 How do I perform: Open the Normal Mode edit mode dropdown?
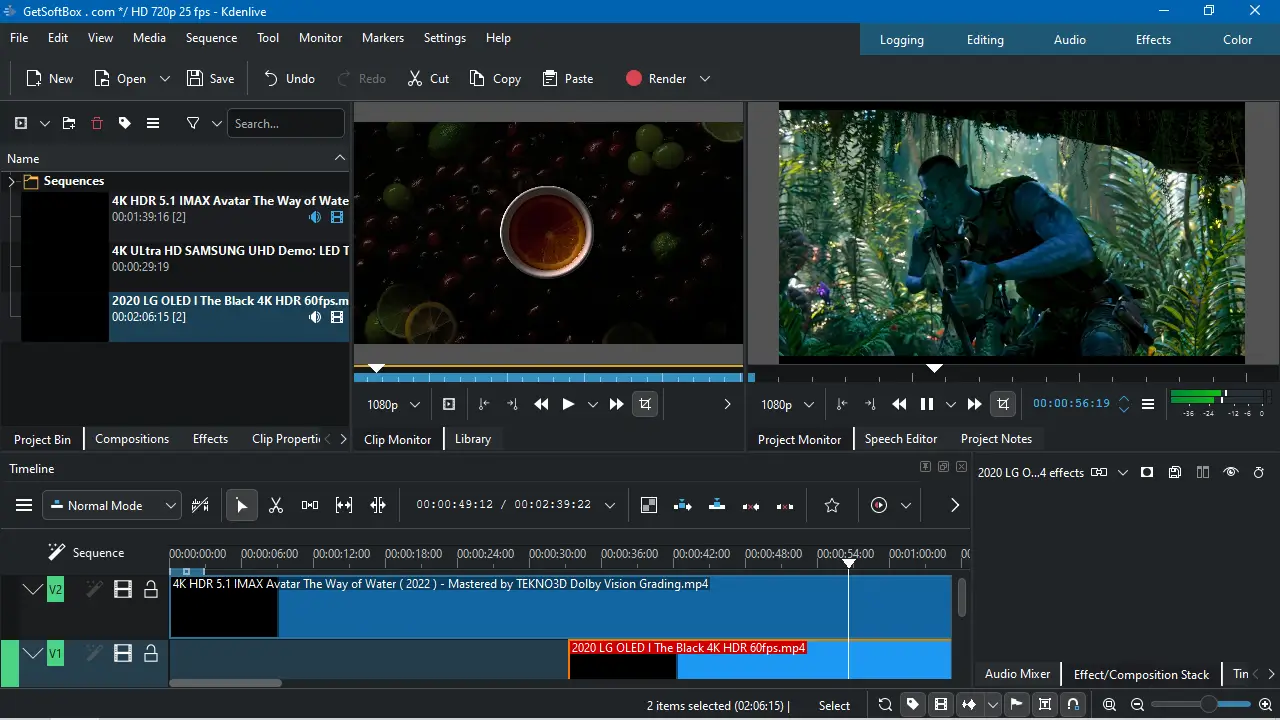click(112, 505)
